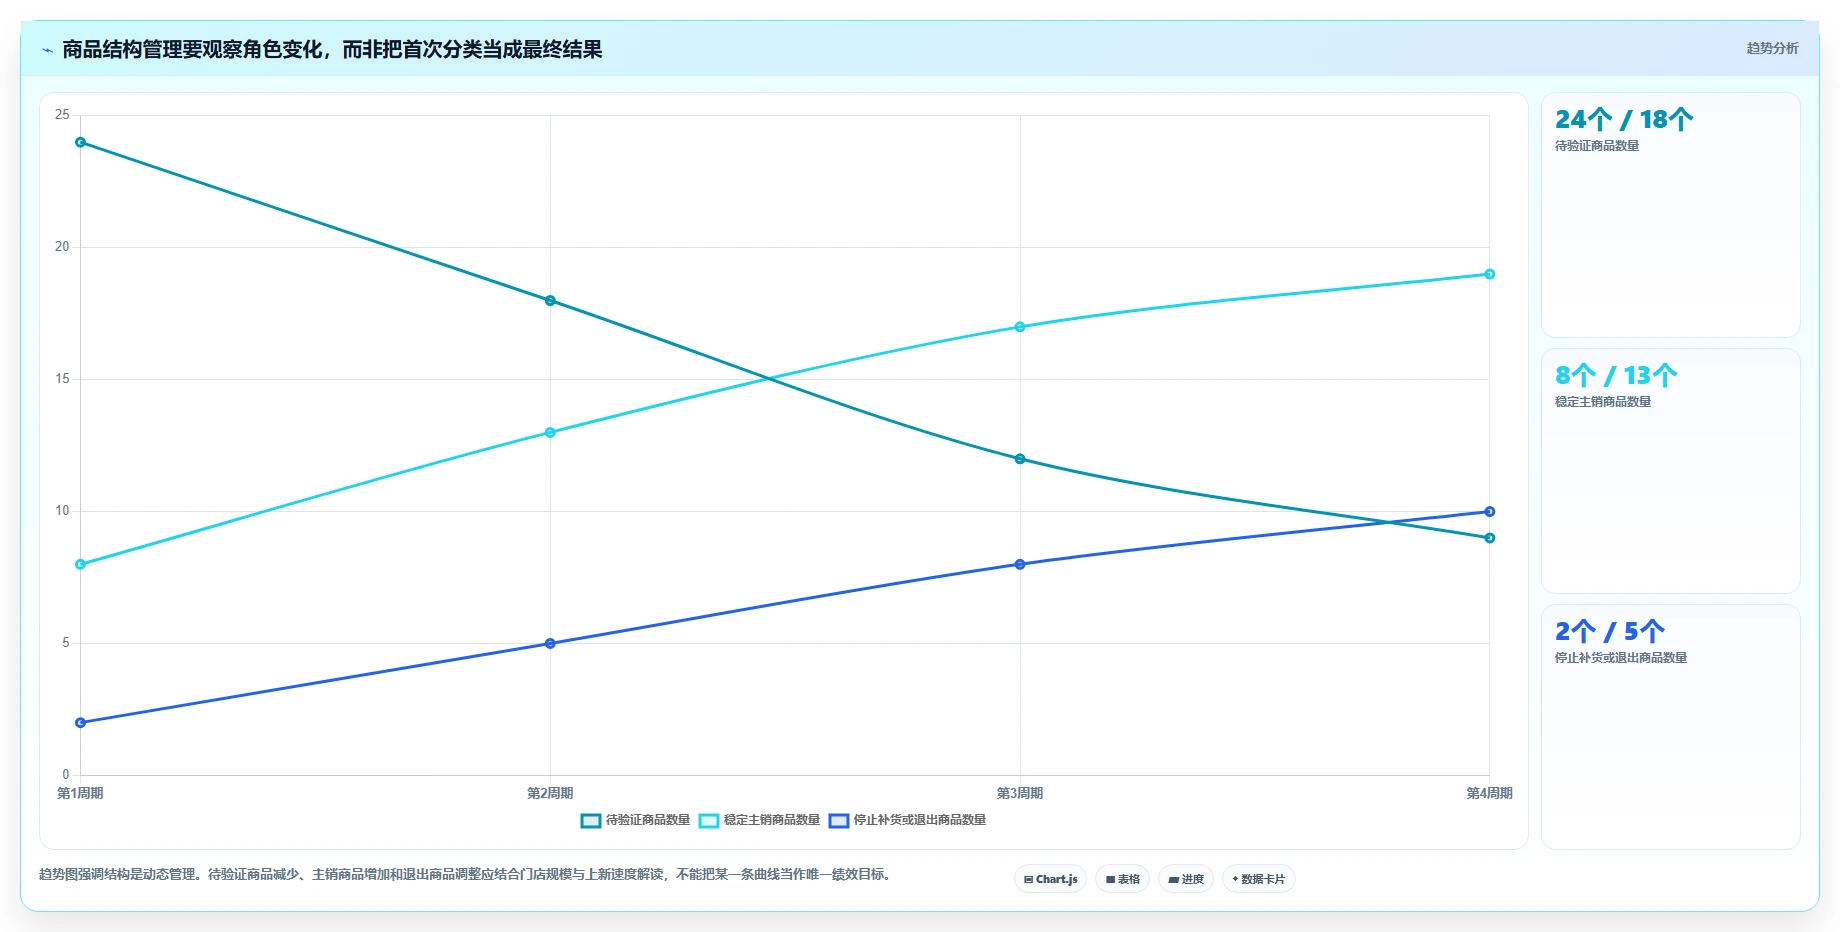
Task: Click the 第1周期 x-axis label
Action: pyautogui.click(x=80, y=794)
